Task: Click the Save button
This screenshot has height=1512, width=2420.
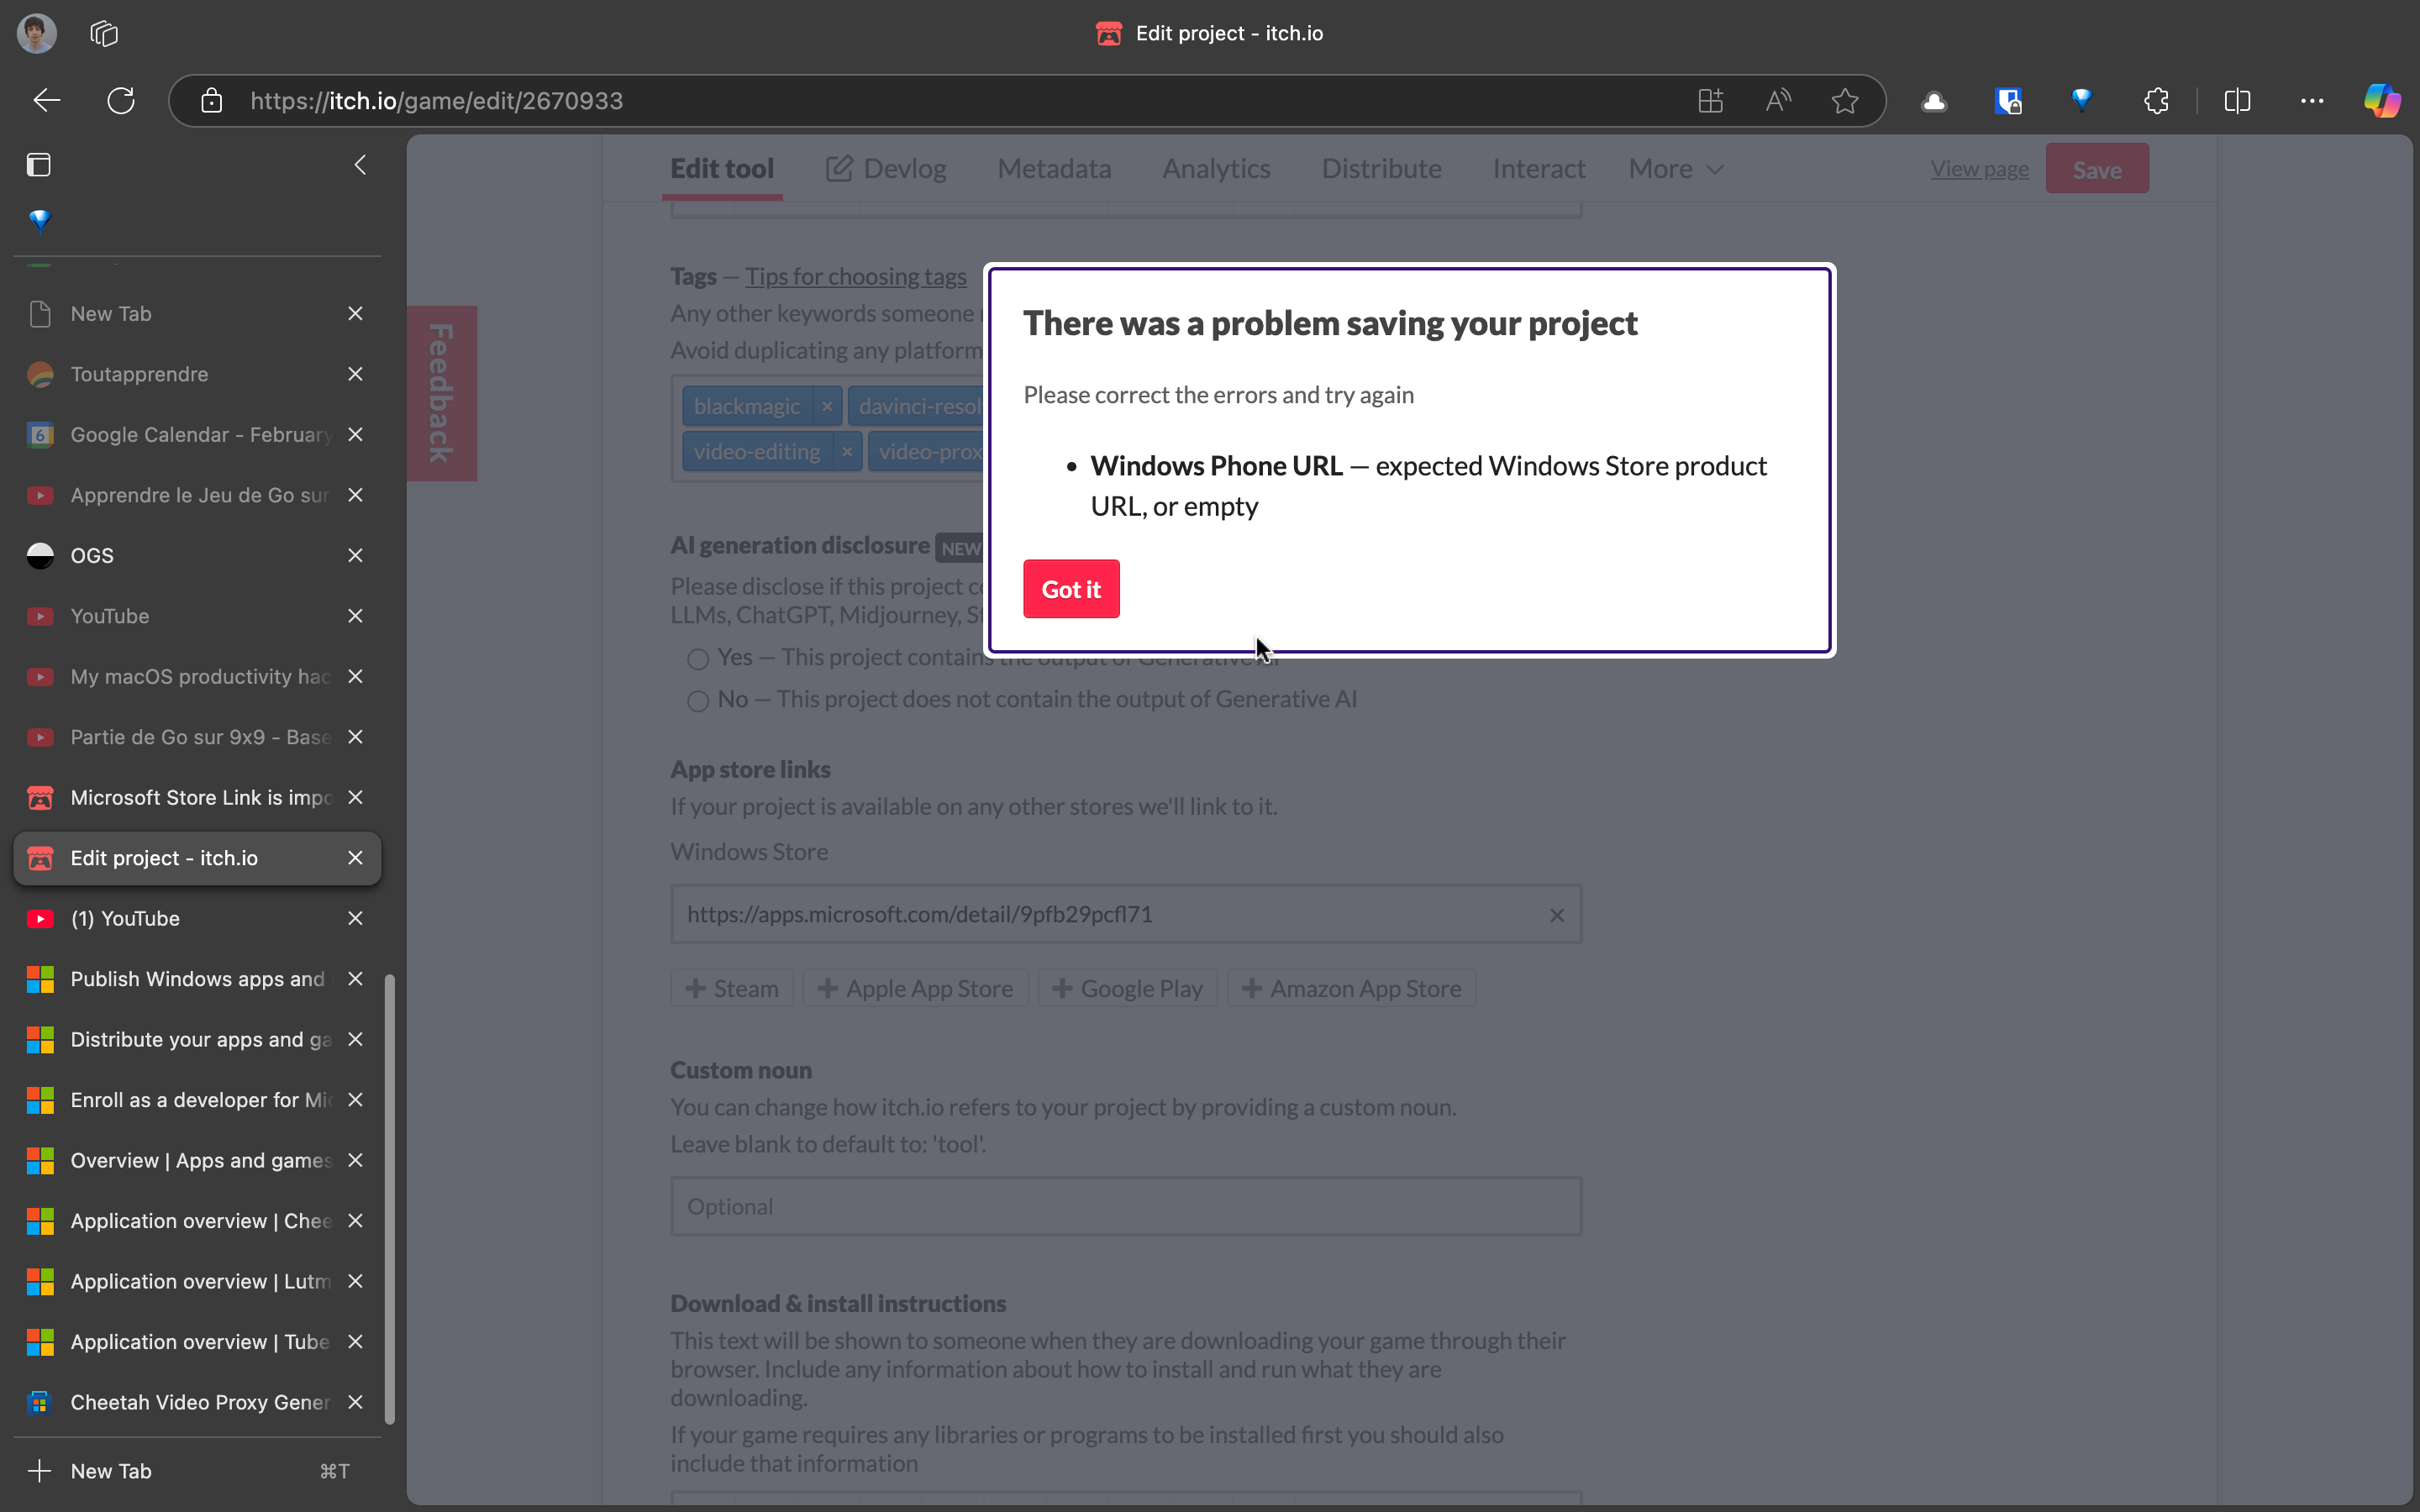Action: [x=2097, y=169]
